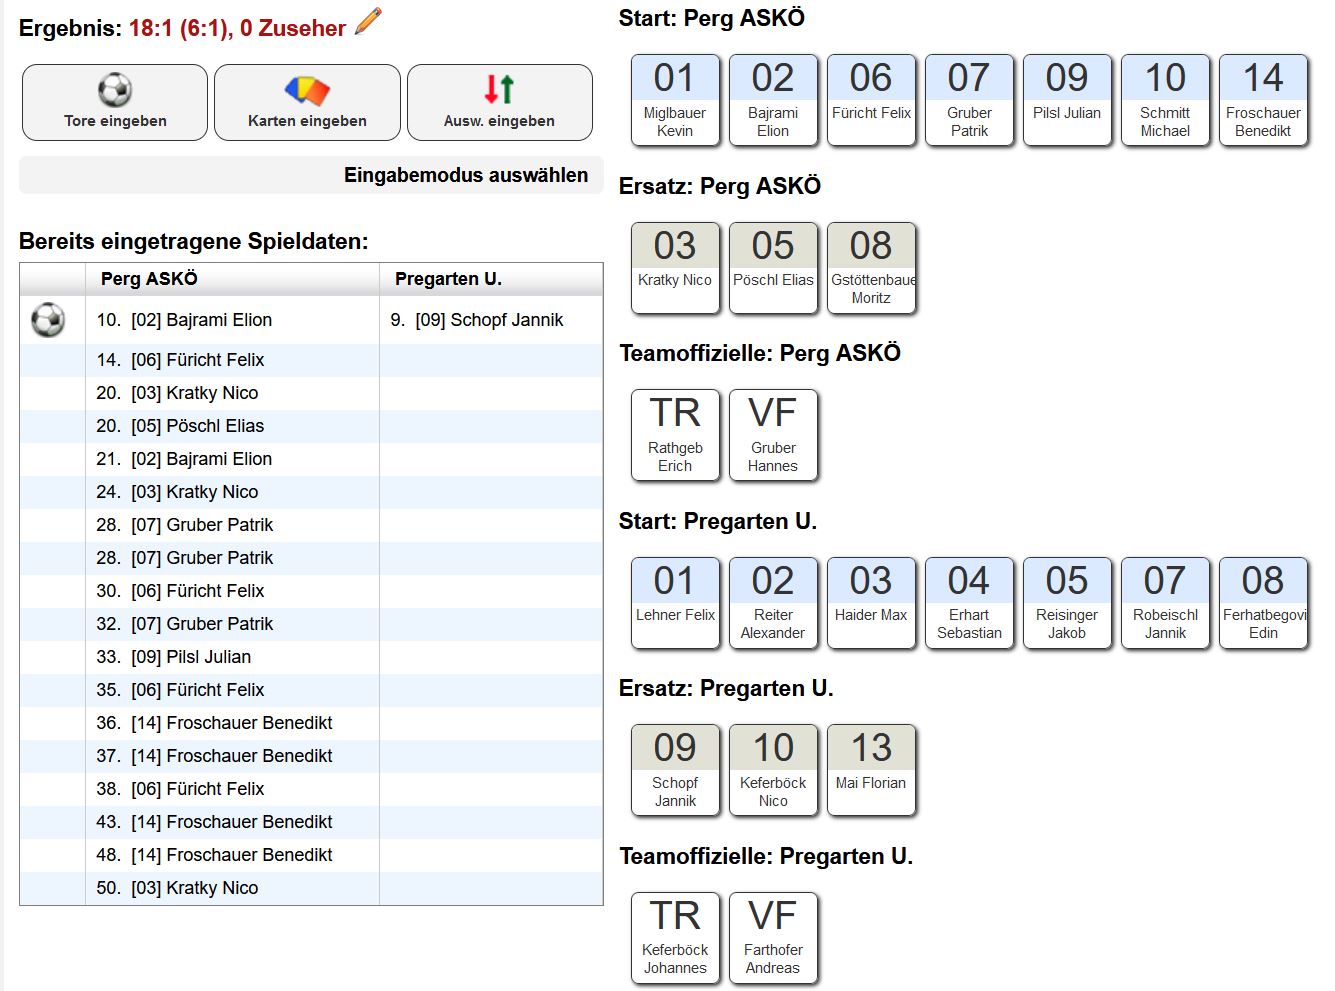Select Pregarten starter 07 Robeischl Jannik
Image resolution: width=1335 pixels, height=991 pixels.
tap(1165, 603)
